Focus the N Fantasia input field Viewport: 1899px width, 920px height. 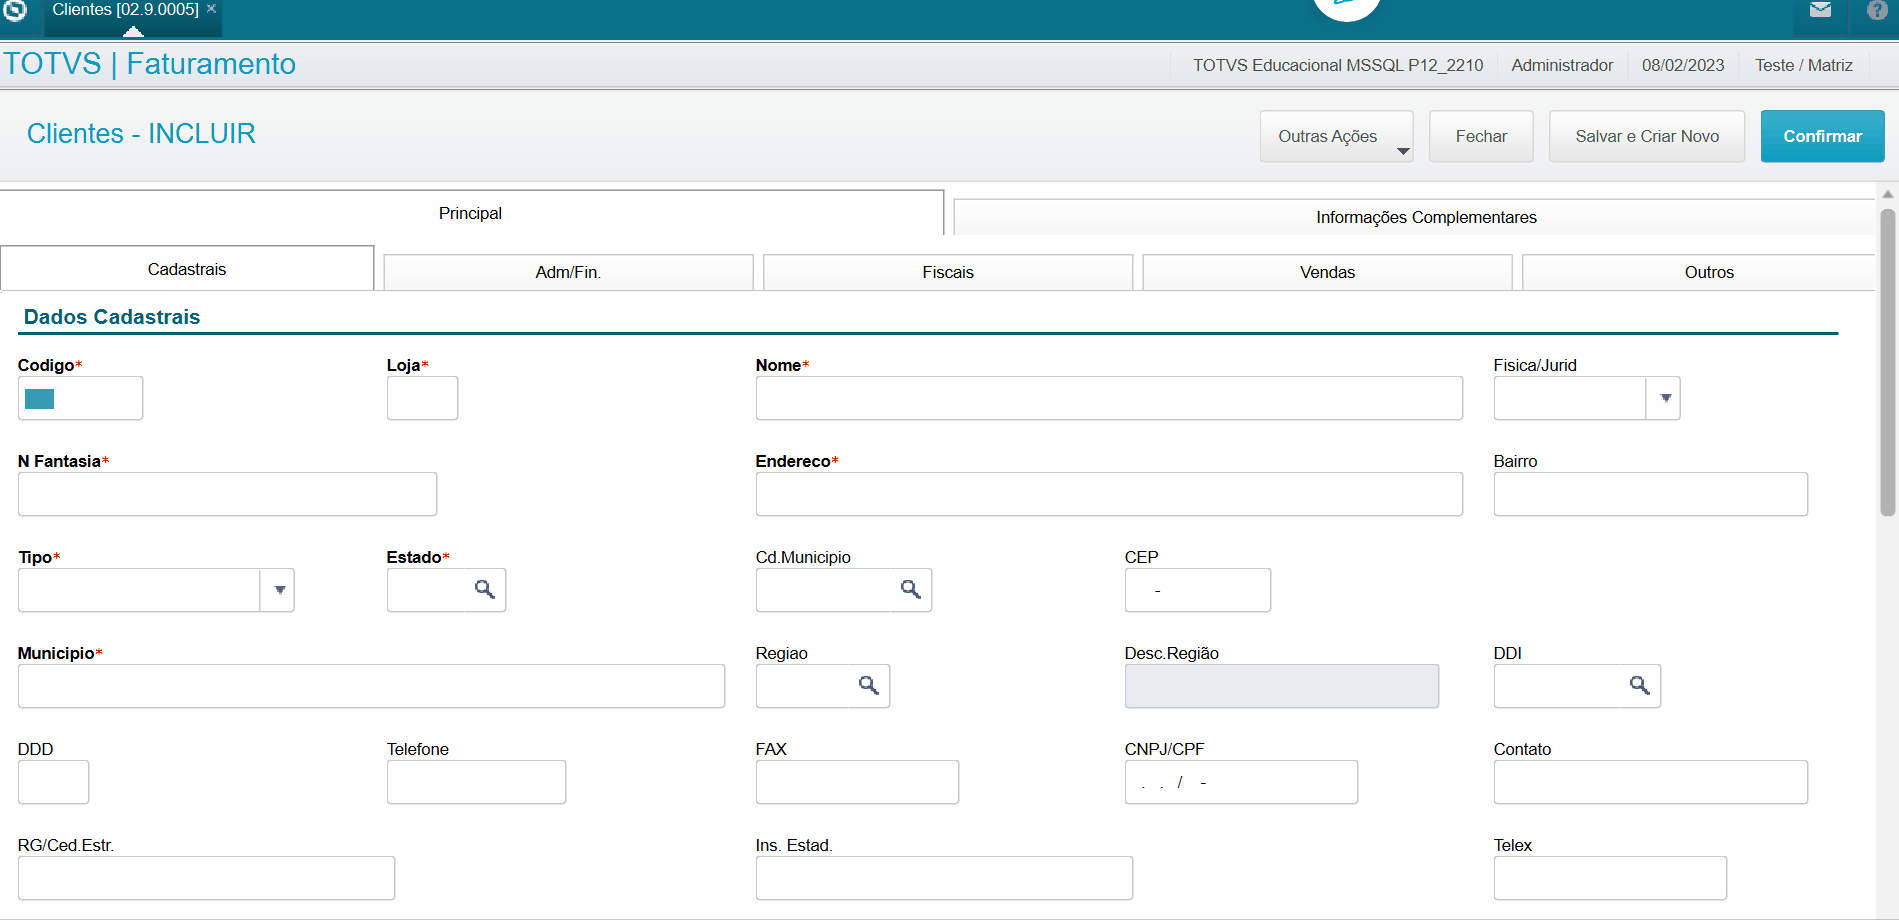point(227,494)
